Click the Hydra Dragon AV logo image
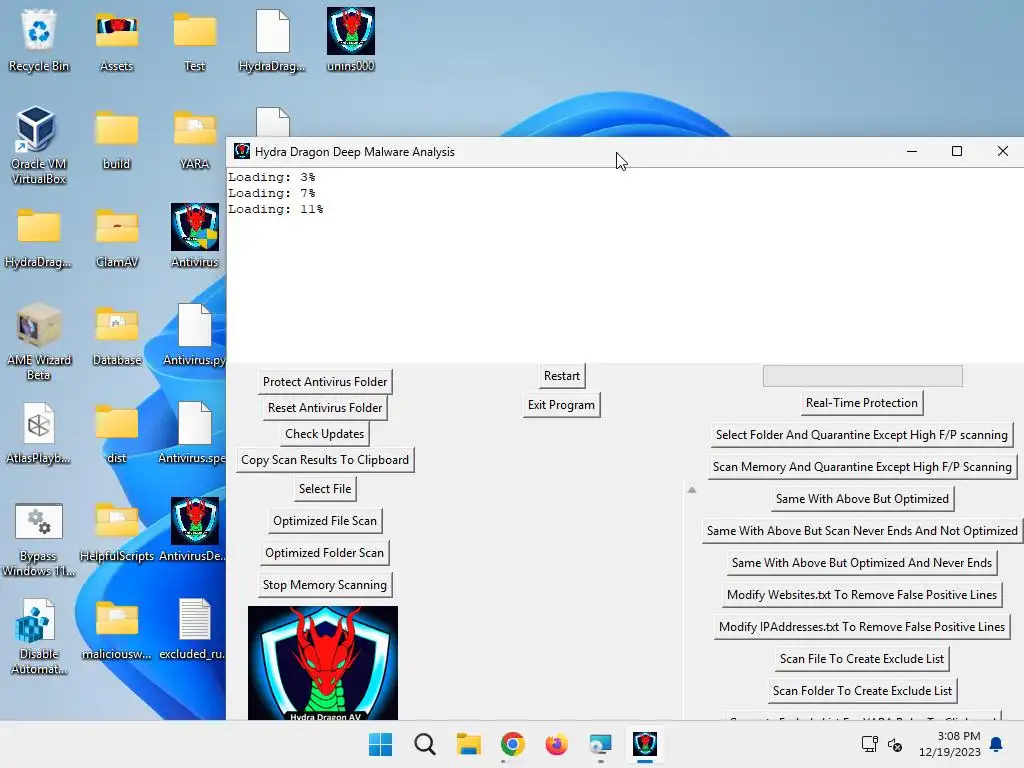Image resolution: width=1024 pixels, height=768 pixels. tap(323, 663)
